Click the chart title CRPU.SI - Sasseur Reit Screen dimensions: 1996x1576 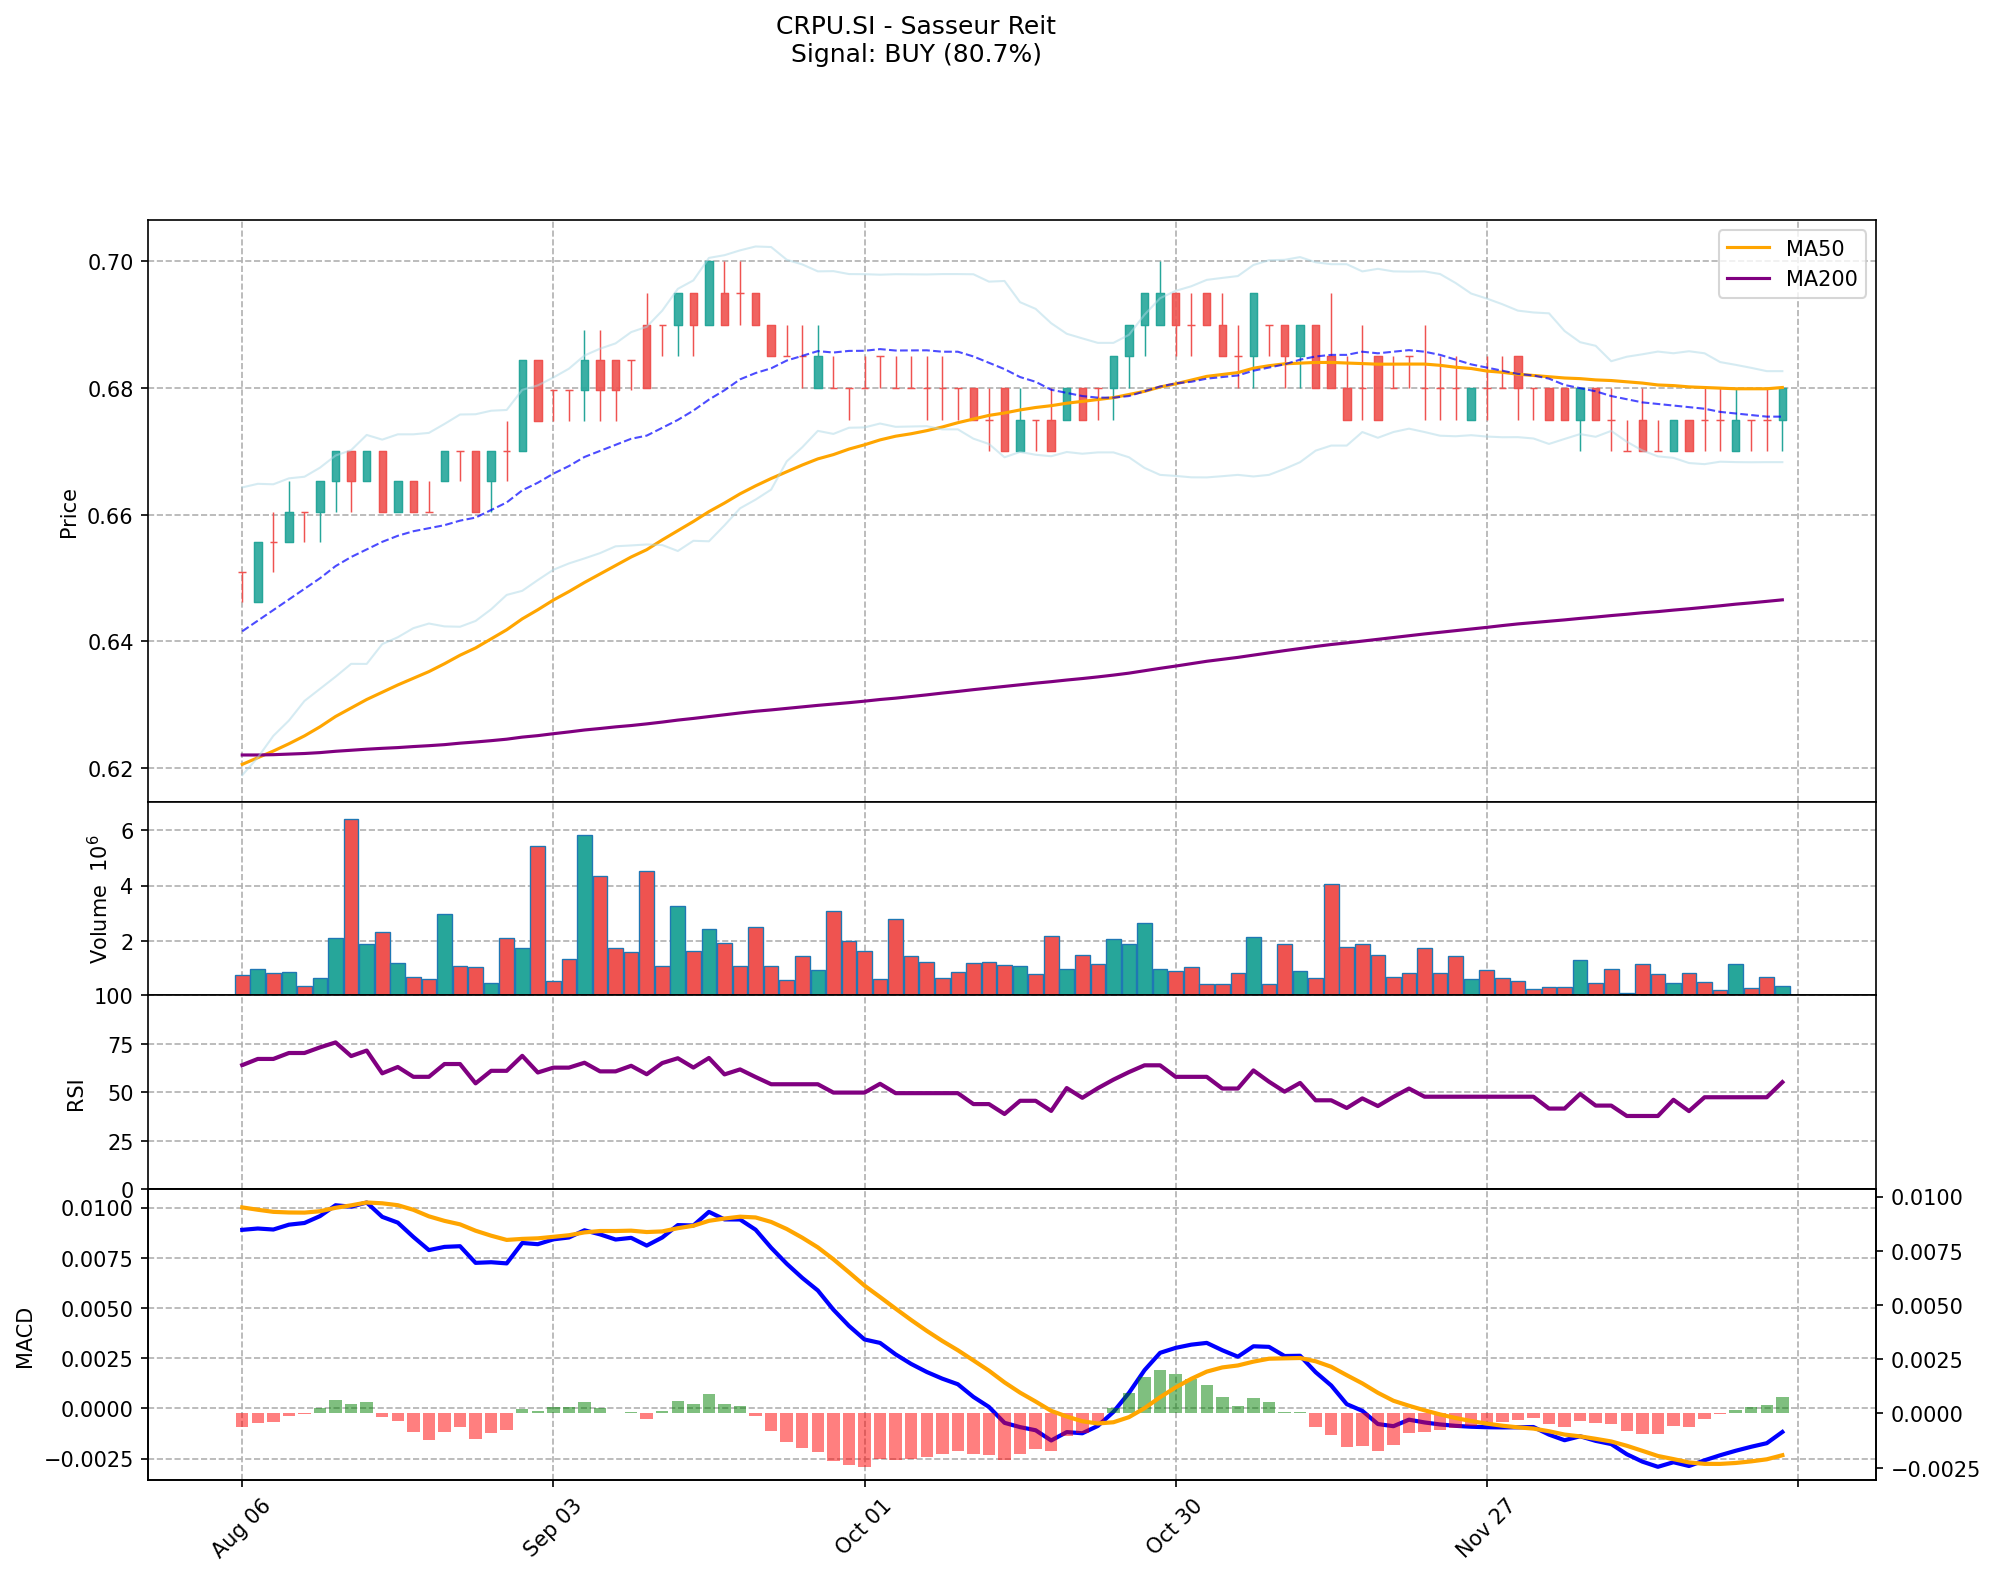pos(915,25)
